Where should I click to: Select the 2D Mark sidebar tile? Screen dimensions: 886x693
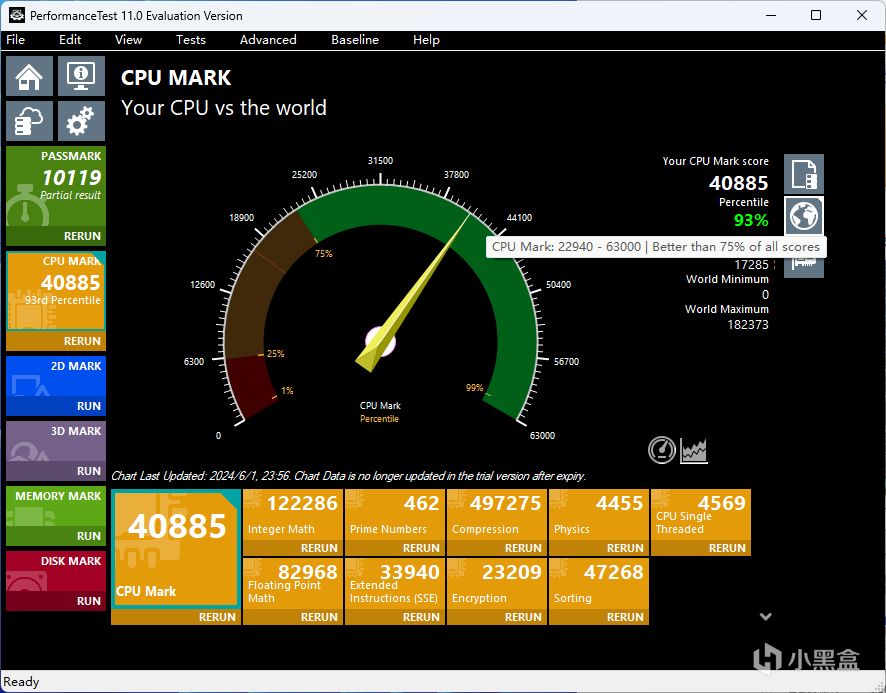tap(56, 376)
